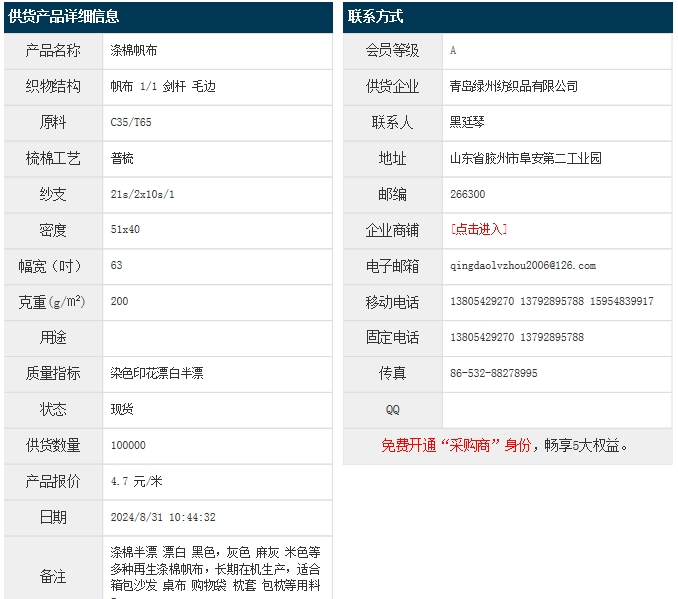Click the product name value 涤棉帆布
This screenshot has height=599, width=678.
click(133, 50)
